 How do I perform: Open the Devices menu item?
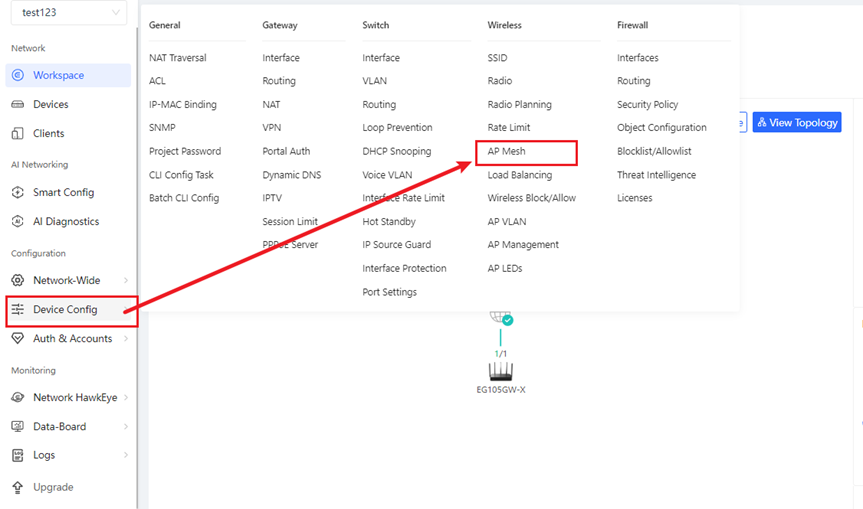point(68,104)
